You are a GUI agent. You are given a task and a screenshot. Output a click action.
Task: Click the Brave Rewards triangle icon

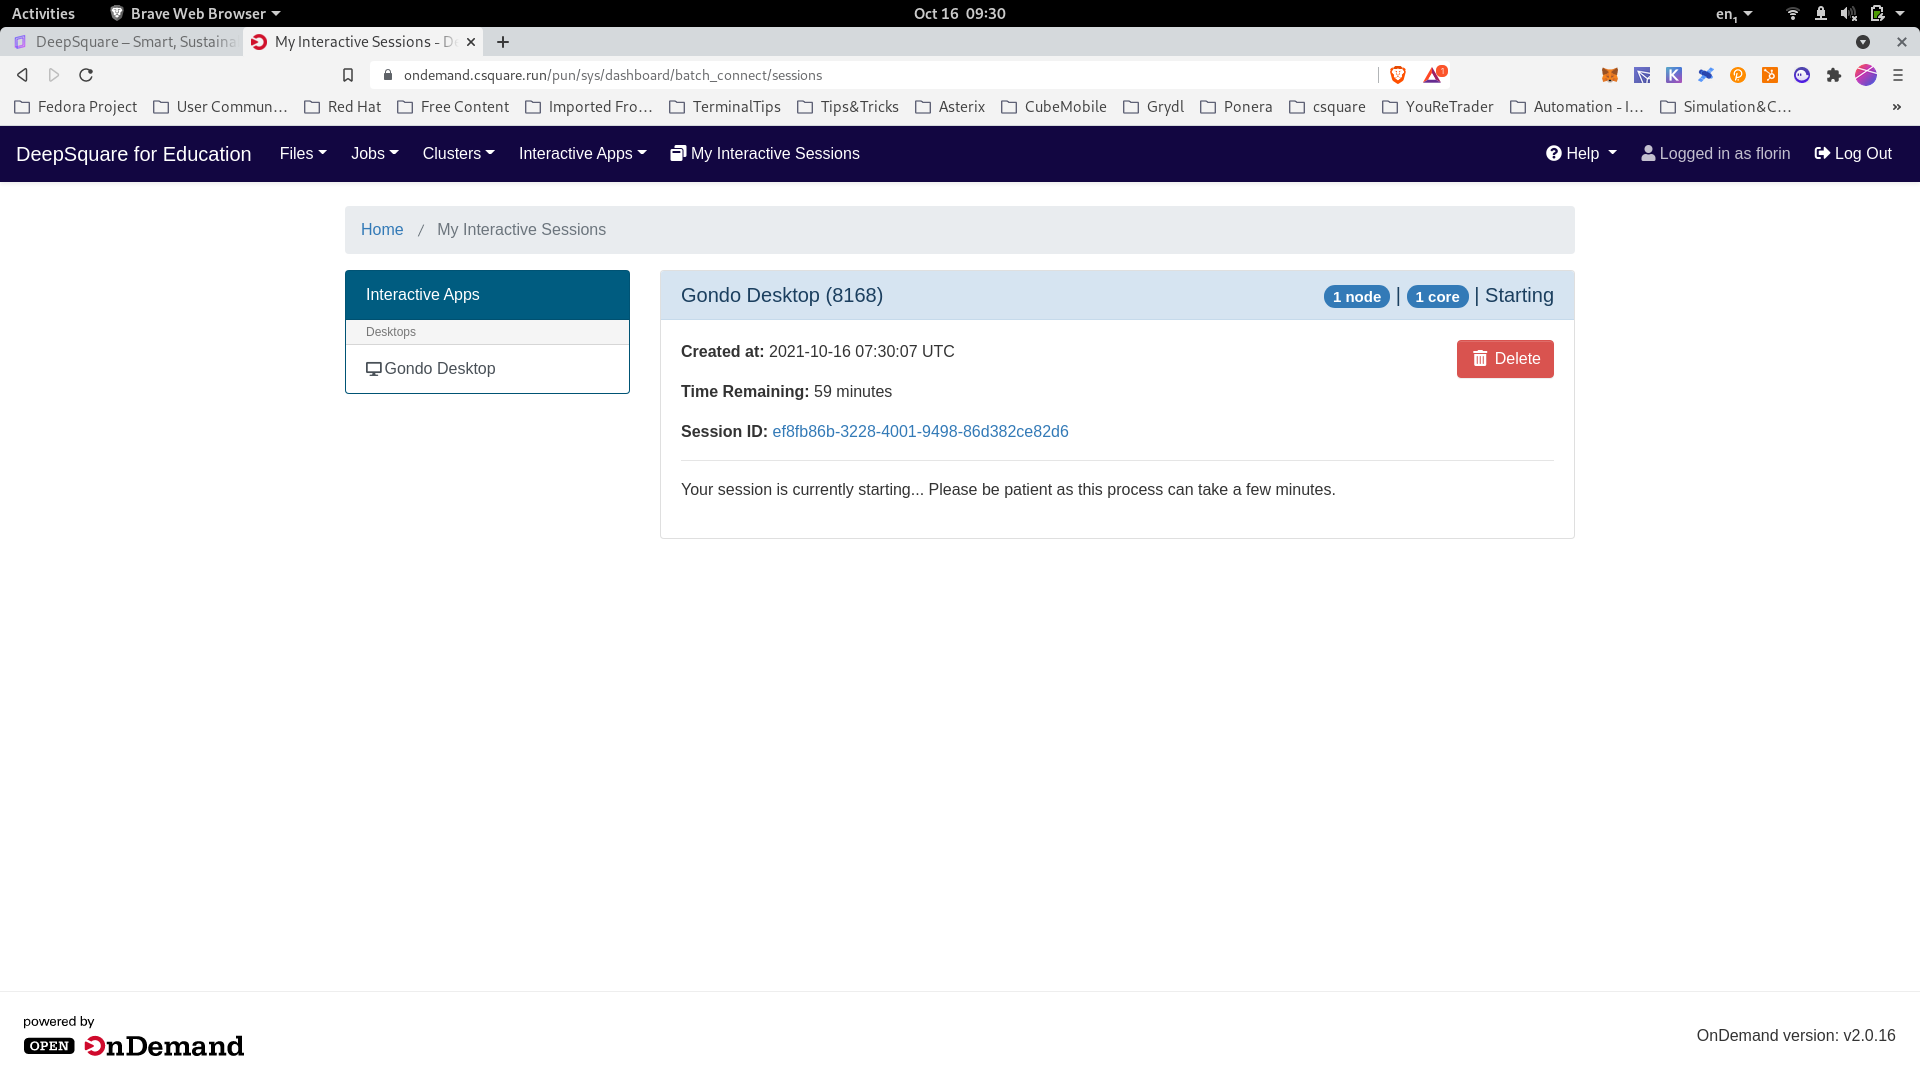pos(1433,75)
